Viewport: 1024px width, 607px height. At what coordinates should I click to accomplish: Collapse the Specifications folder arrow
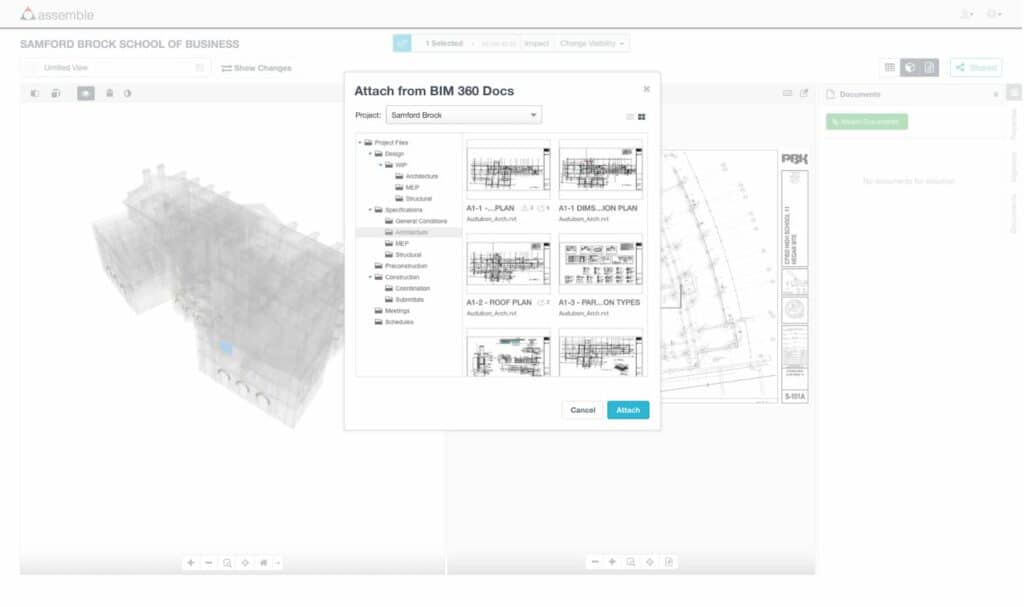coord(370,210)
